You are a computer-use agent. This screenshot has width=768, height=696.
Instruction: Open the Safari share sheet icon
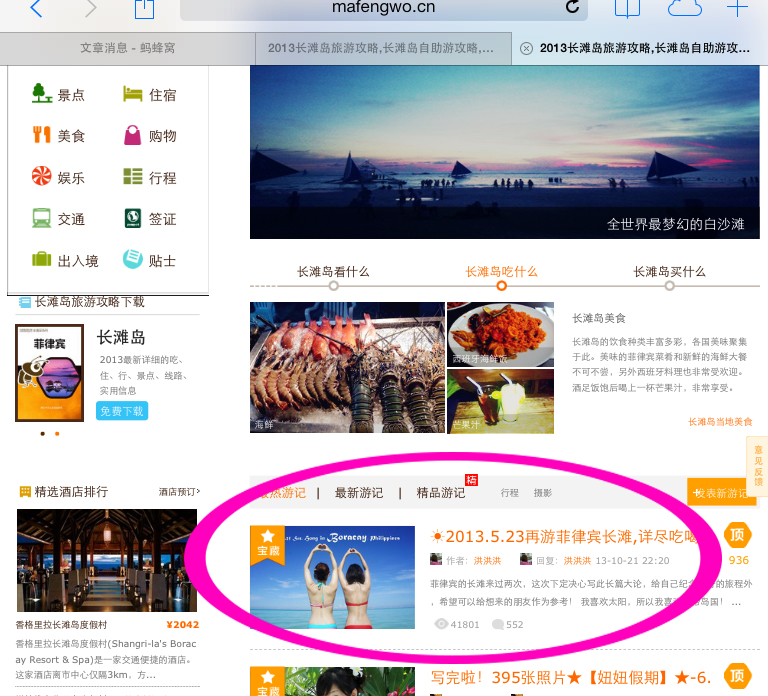[x=144, y=9]
